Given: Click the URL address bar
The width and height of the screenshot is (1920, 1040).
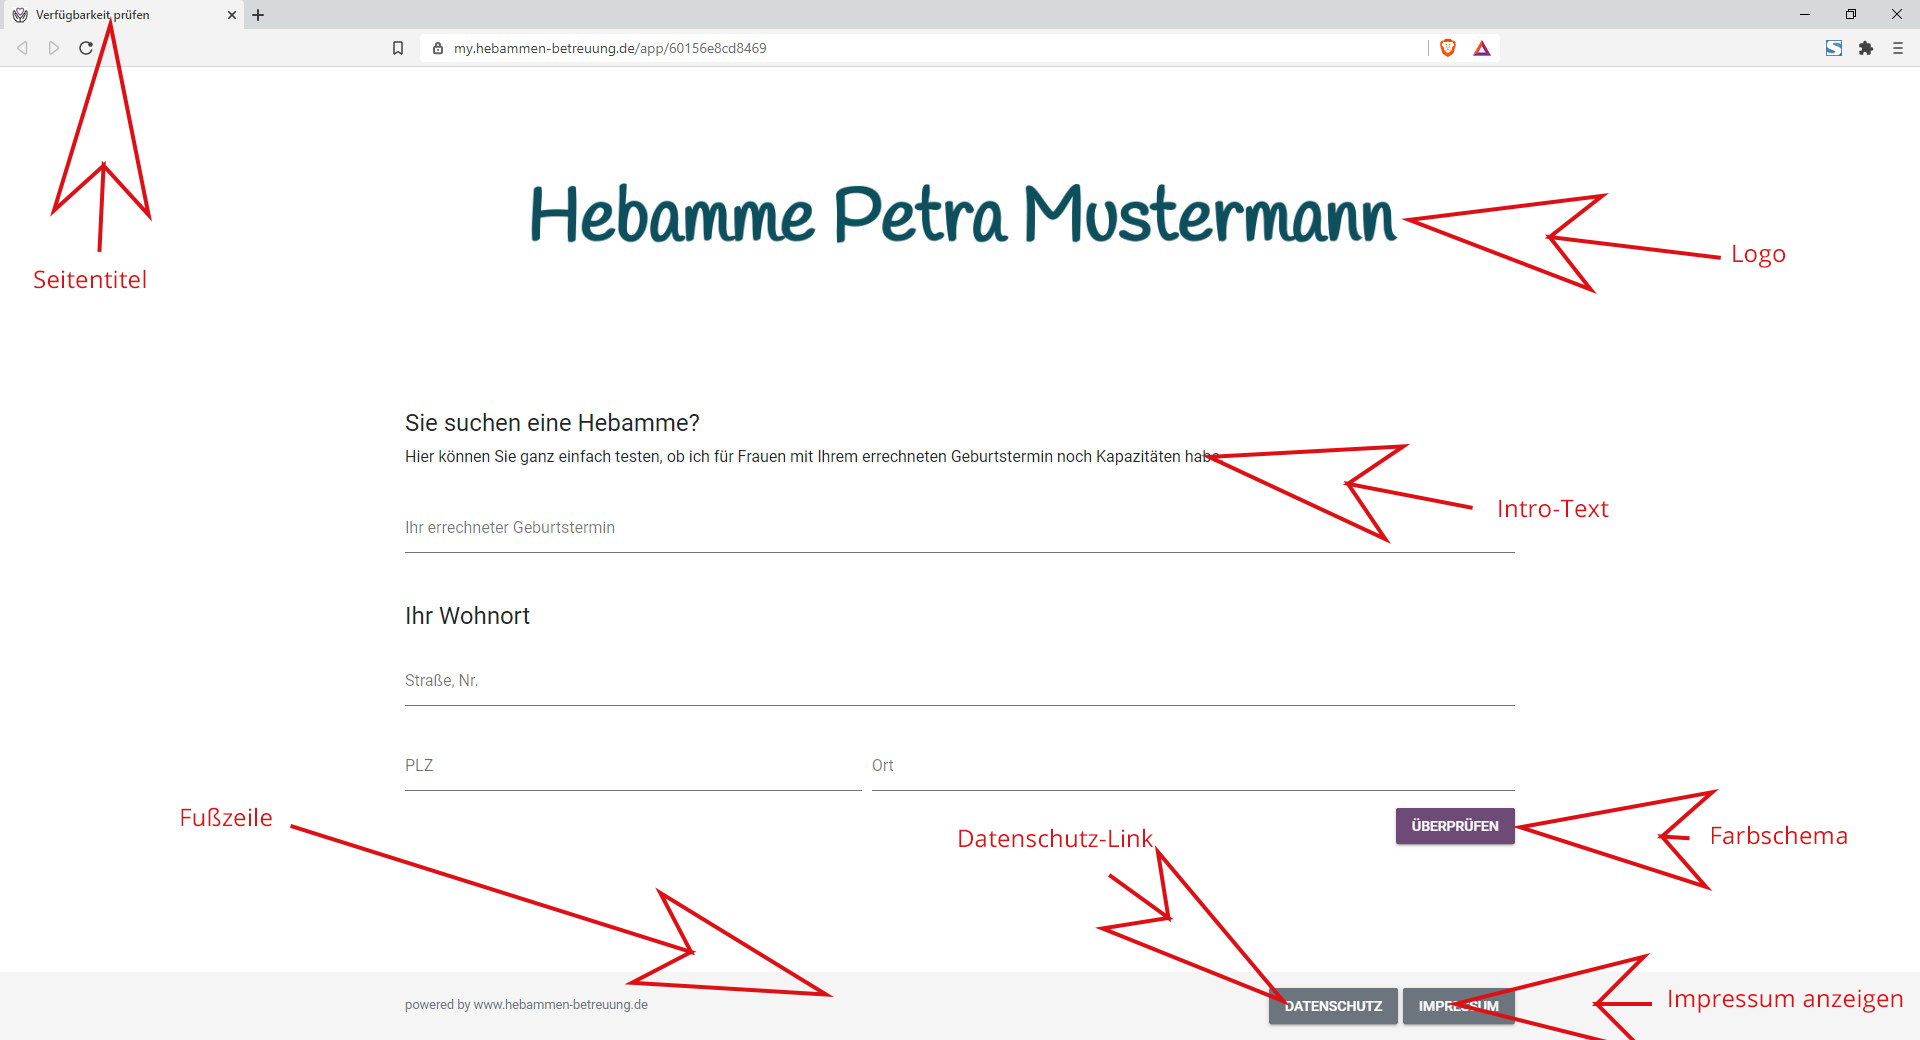Looking at the screenshot, I should 900,48.
